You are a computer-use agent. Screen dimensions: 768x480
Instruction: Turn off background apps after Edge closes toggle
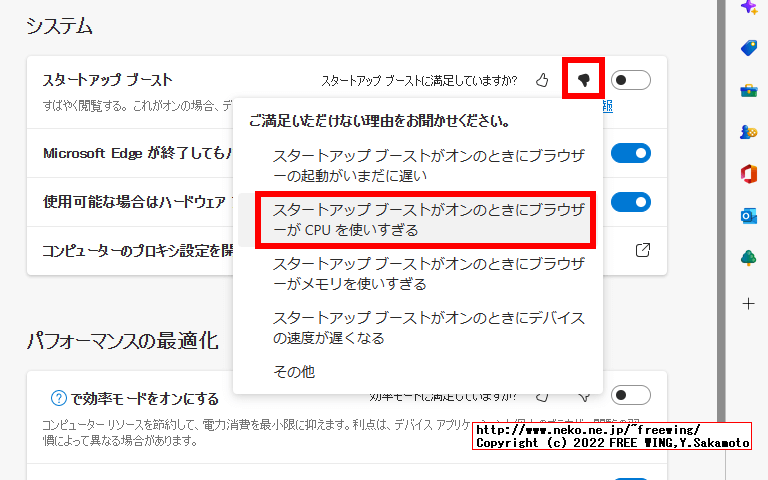pyautogui.click(x=630, y=153)
